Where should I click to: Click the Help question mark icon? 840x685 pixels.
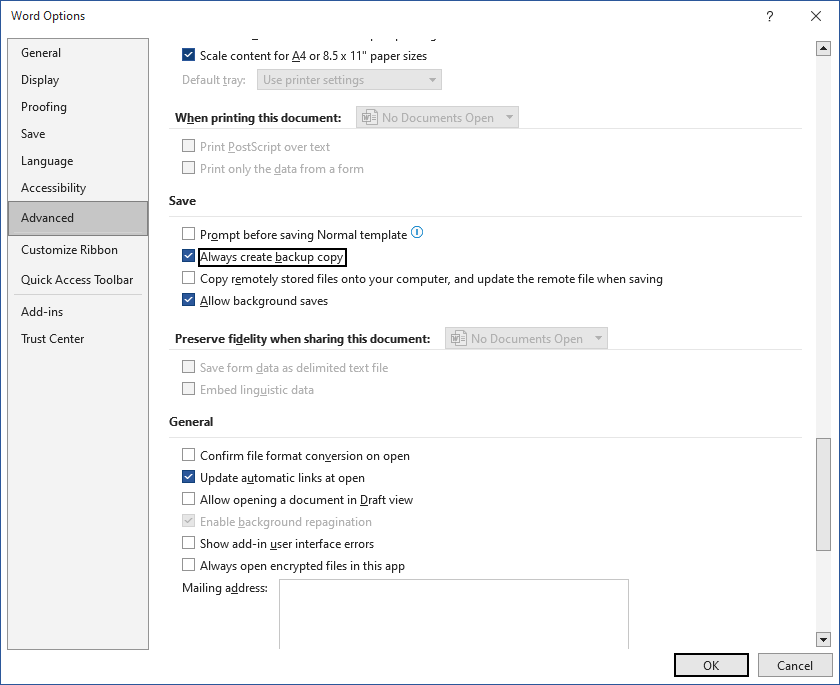769,16
